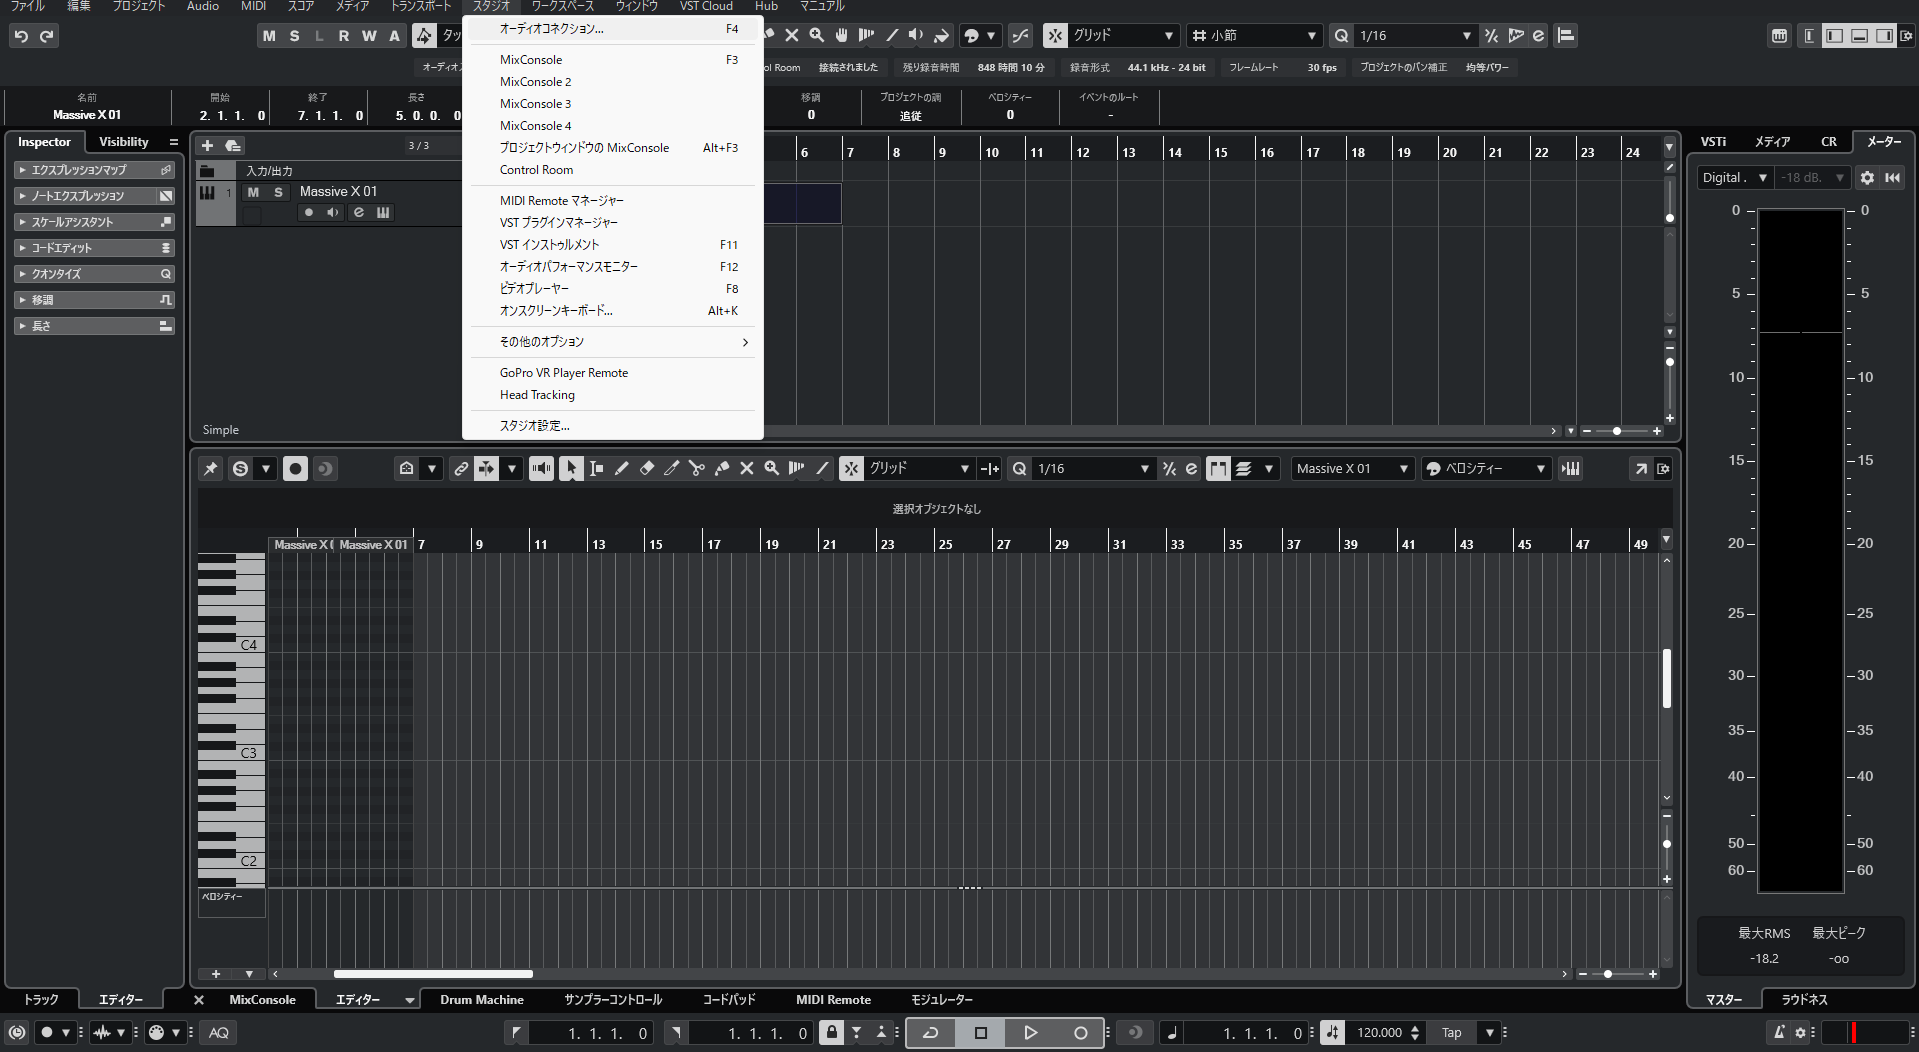Select the Split scissors tool in key editor
Screen dimensions: 1919x1052
(x=697, y=468)
